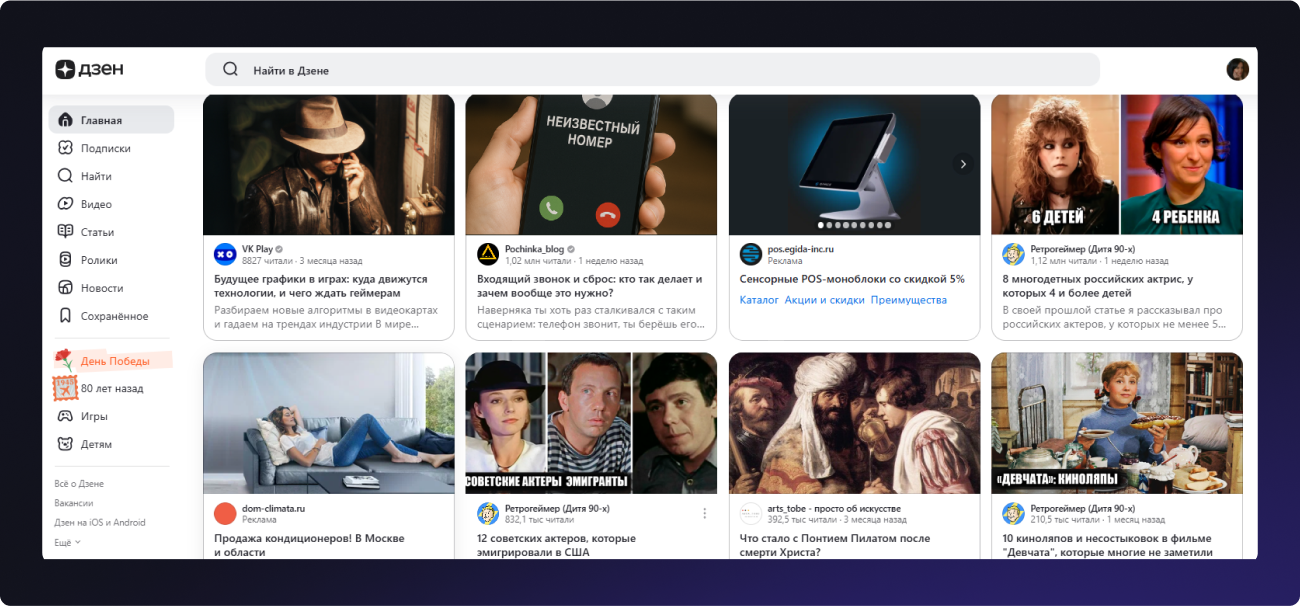Open the "Вакансии" footer link

tap(73, 503)
